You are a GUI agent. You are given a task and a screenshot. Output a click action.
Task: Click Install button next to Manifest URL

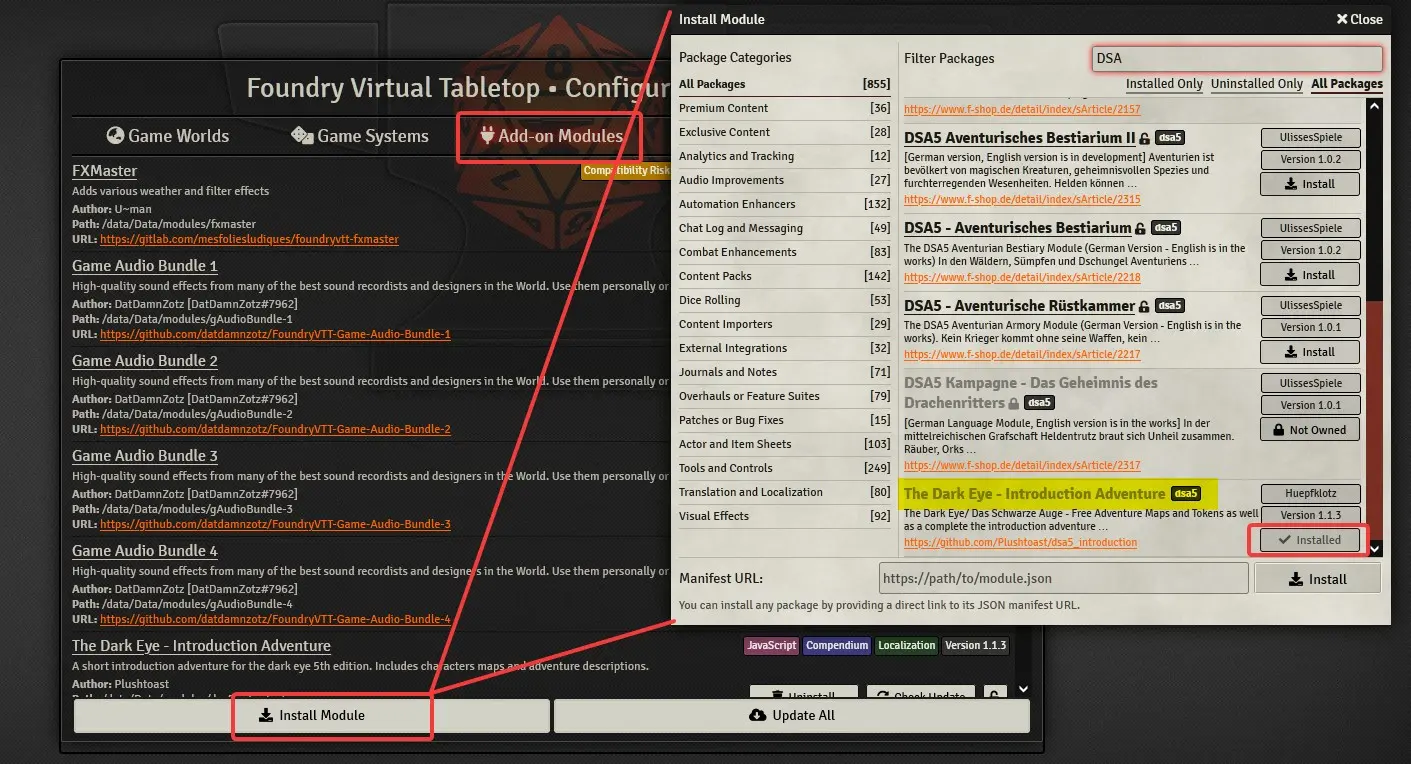[x=1317, y=579]
